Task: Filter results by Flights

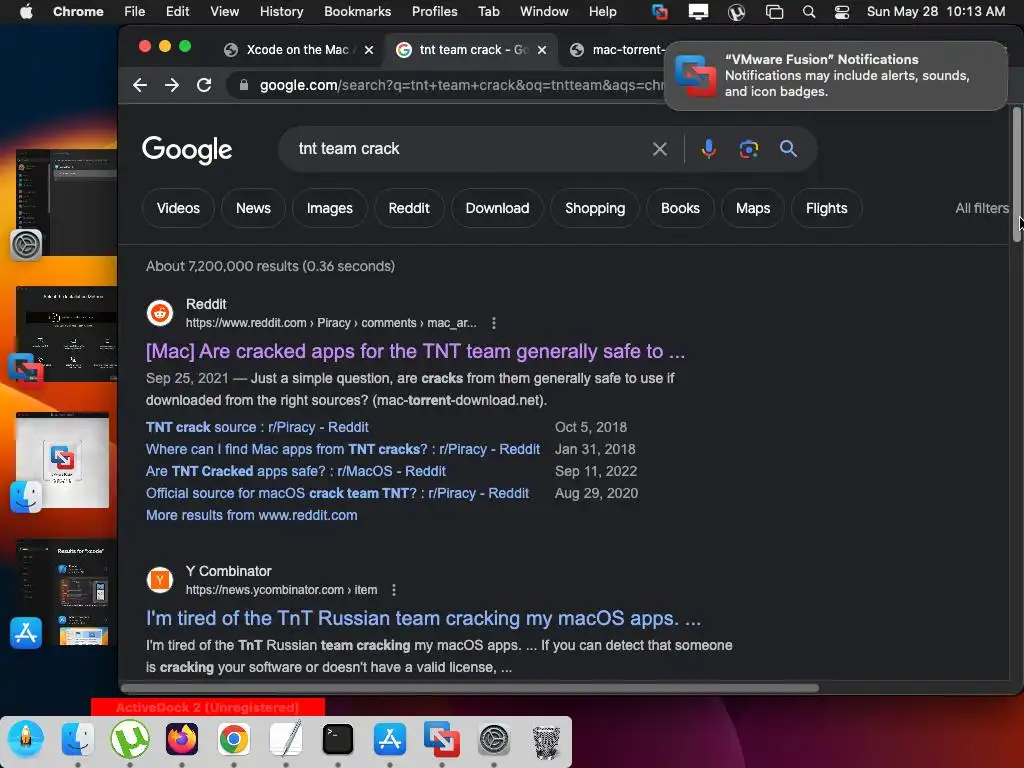Action: pos(827,208)
